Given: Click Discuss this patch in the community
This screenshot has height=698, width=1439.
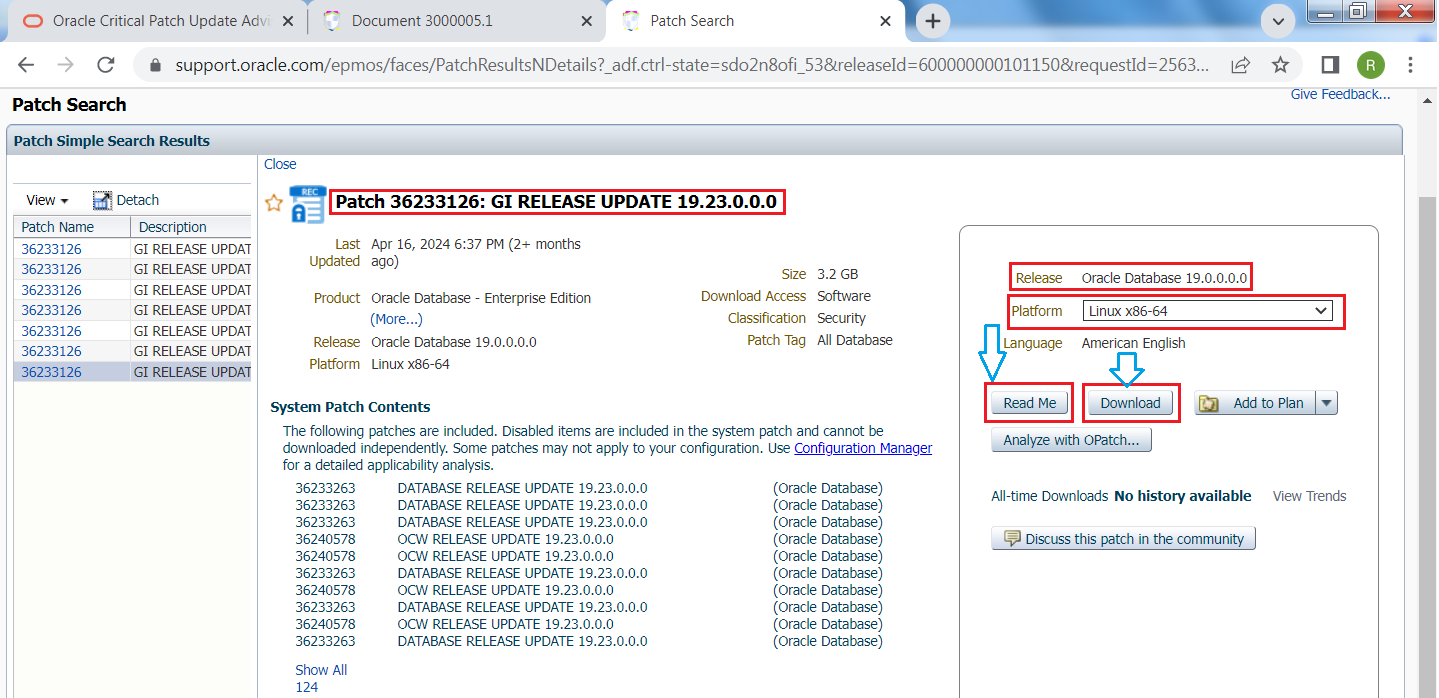Looking at the screenshot, I should (x=1123, y=539).
